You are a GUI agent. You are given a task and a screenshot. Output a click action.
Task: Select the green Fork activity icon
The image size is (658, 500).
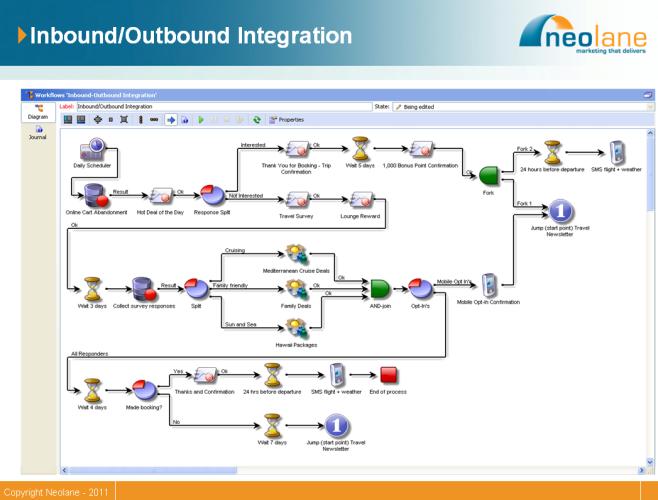(x=488, y=175)
